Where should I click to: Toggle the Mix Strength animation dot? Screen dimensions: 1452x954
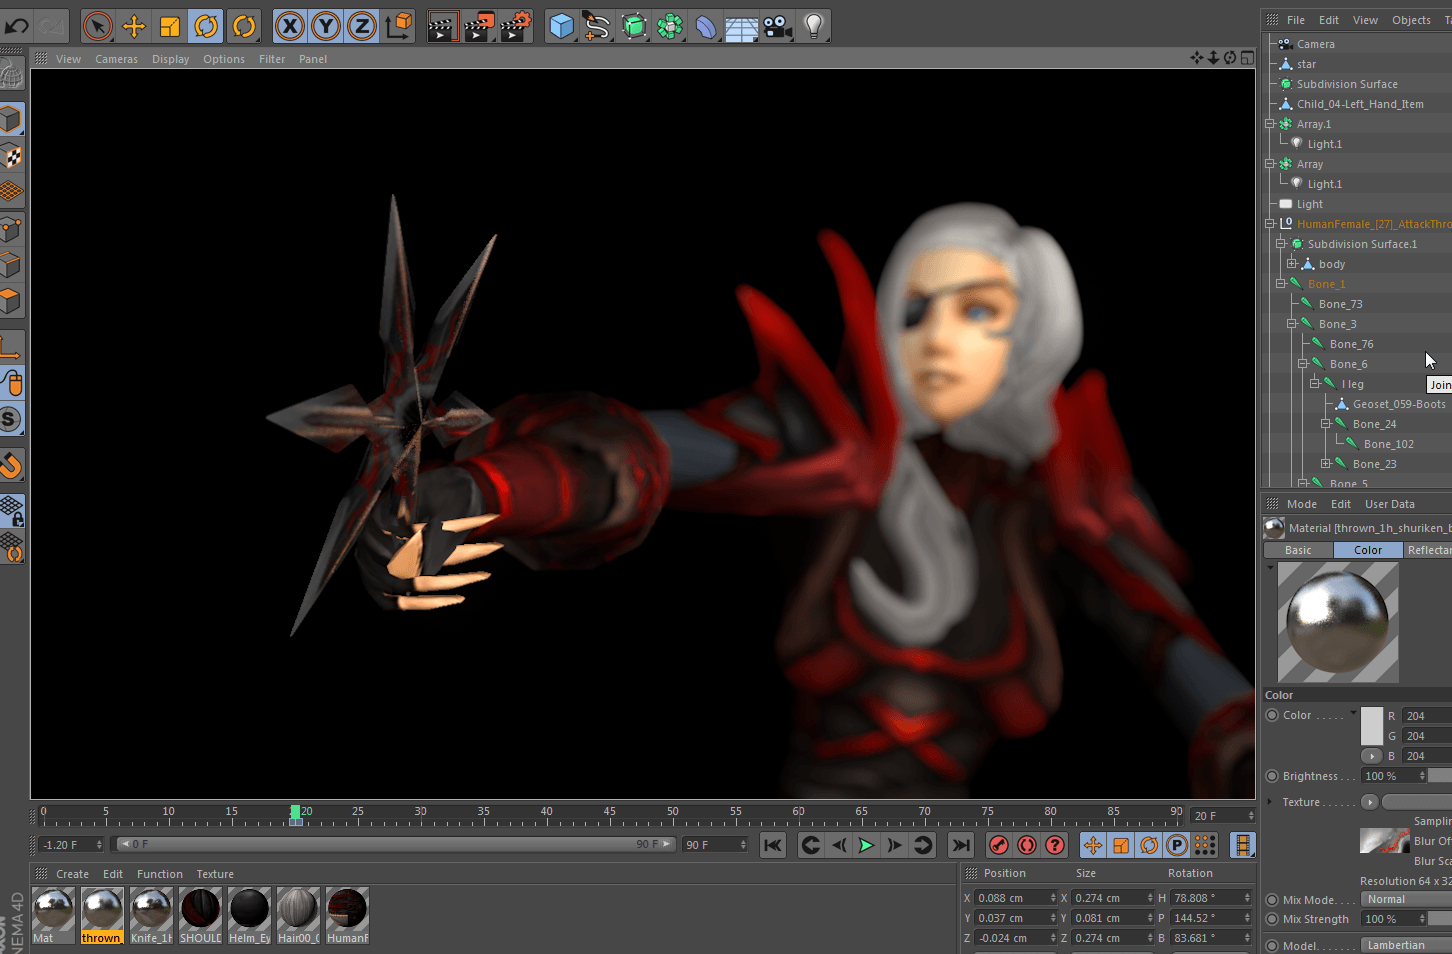[x=1272, y=919]
